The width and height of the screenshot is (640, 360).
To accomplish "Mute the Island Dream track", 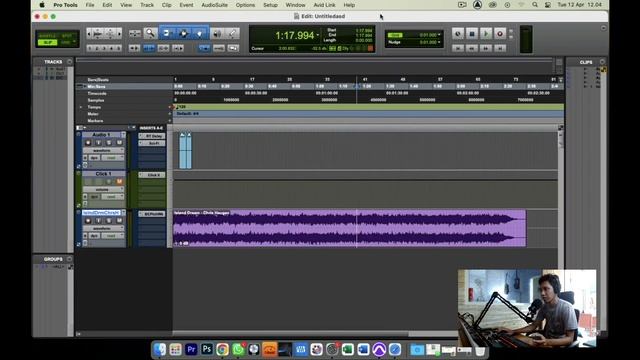I will pos(119,221).
